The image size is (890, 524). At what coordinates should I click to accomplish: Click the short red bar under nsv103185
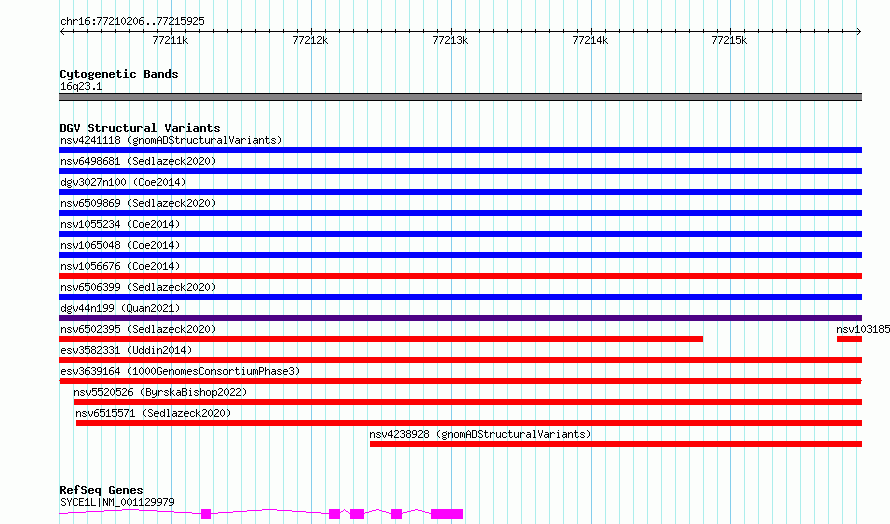pos(849,339)
